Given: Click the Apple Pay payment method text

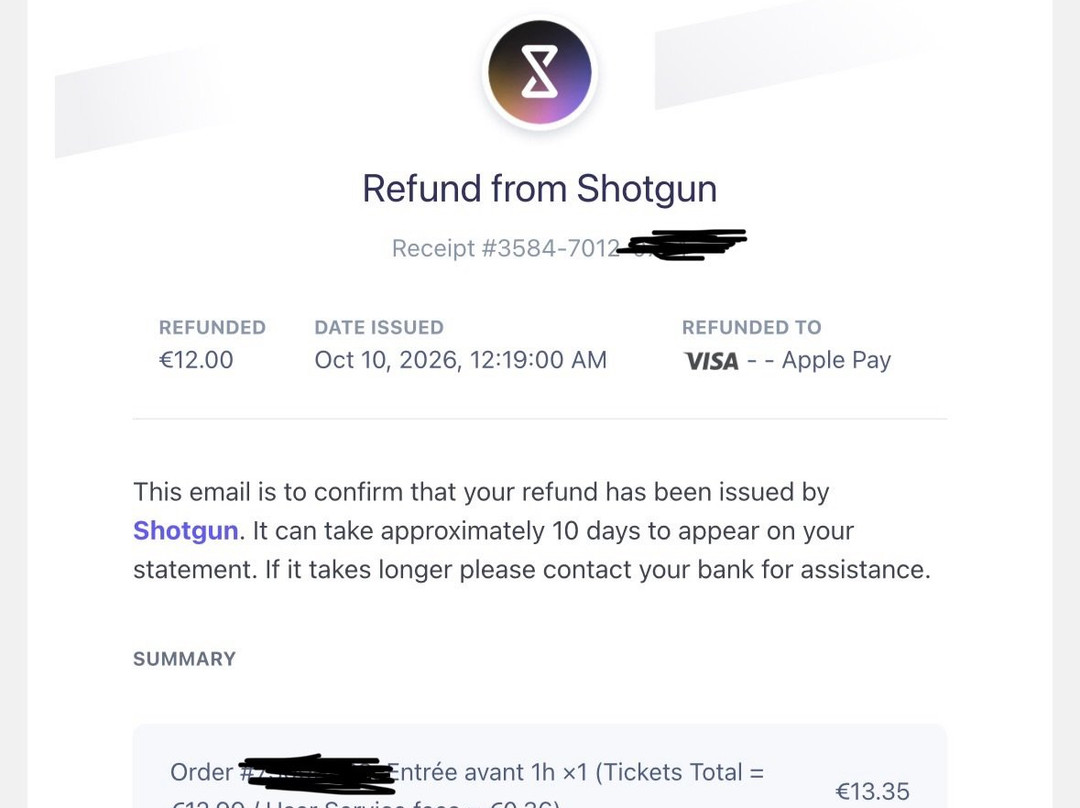Looking at the screenshot, I should pyautogui.click(x=836, y=360).
